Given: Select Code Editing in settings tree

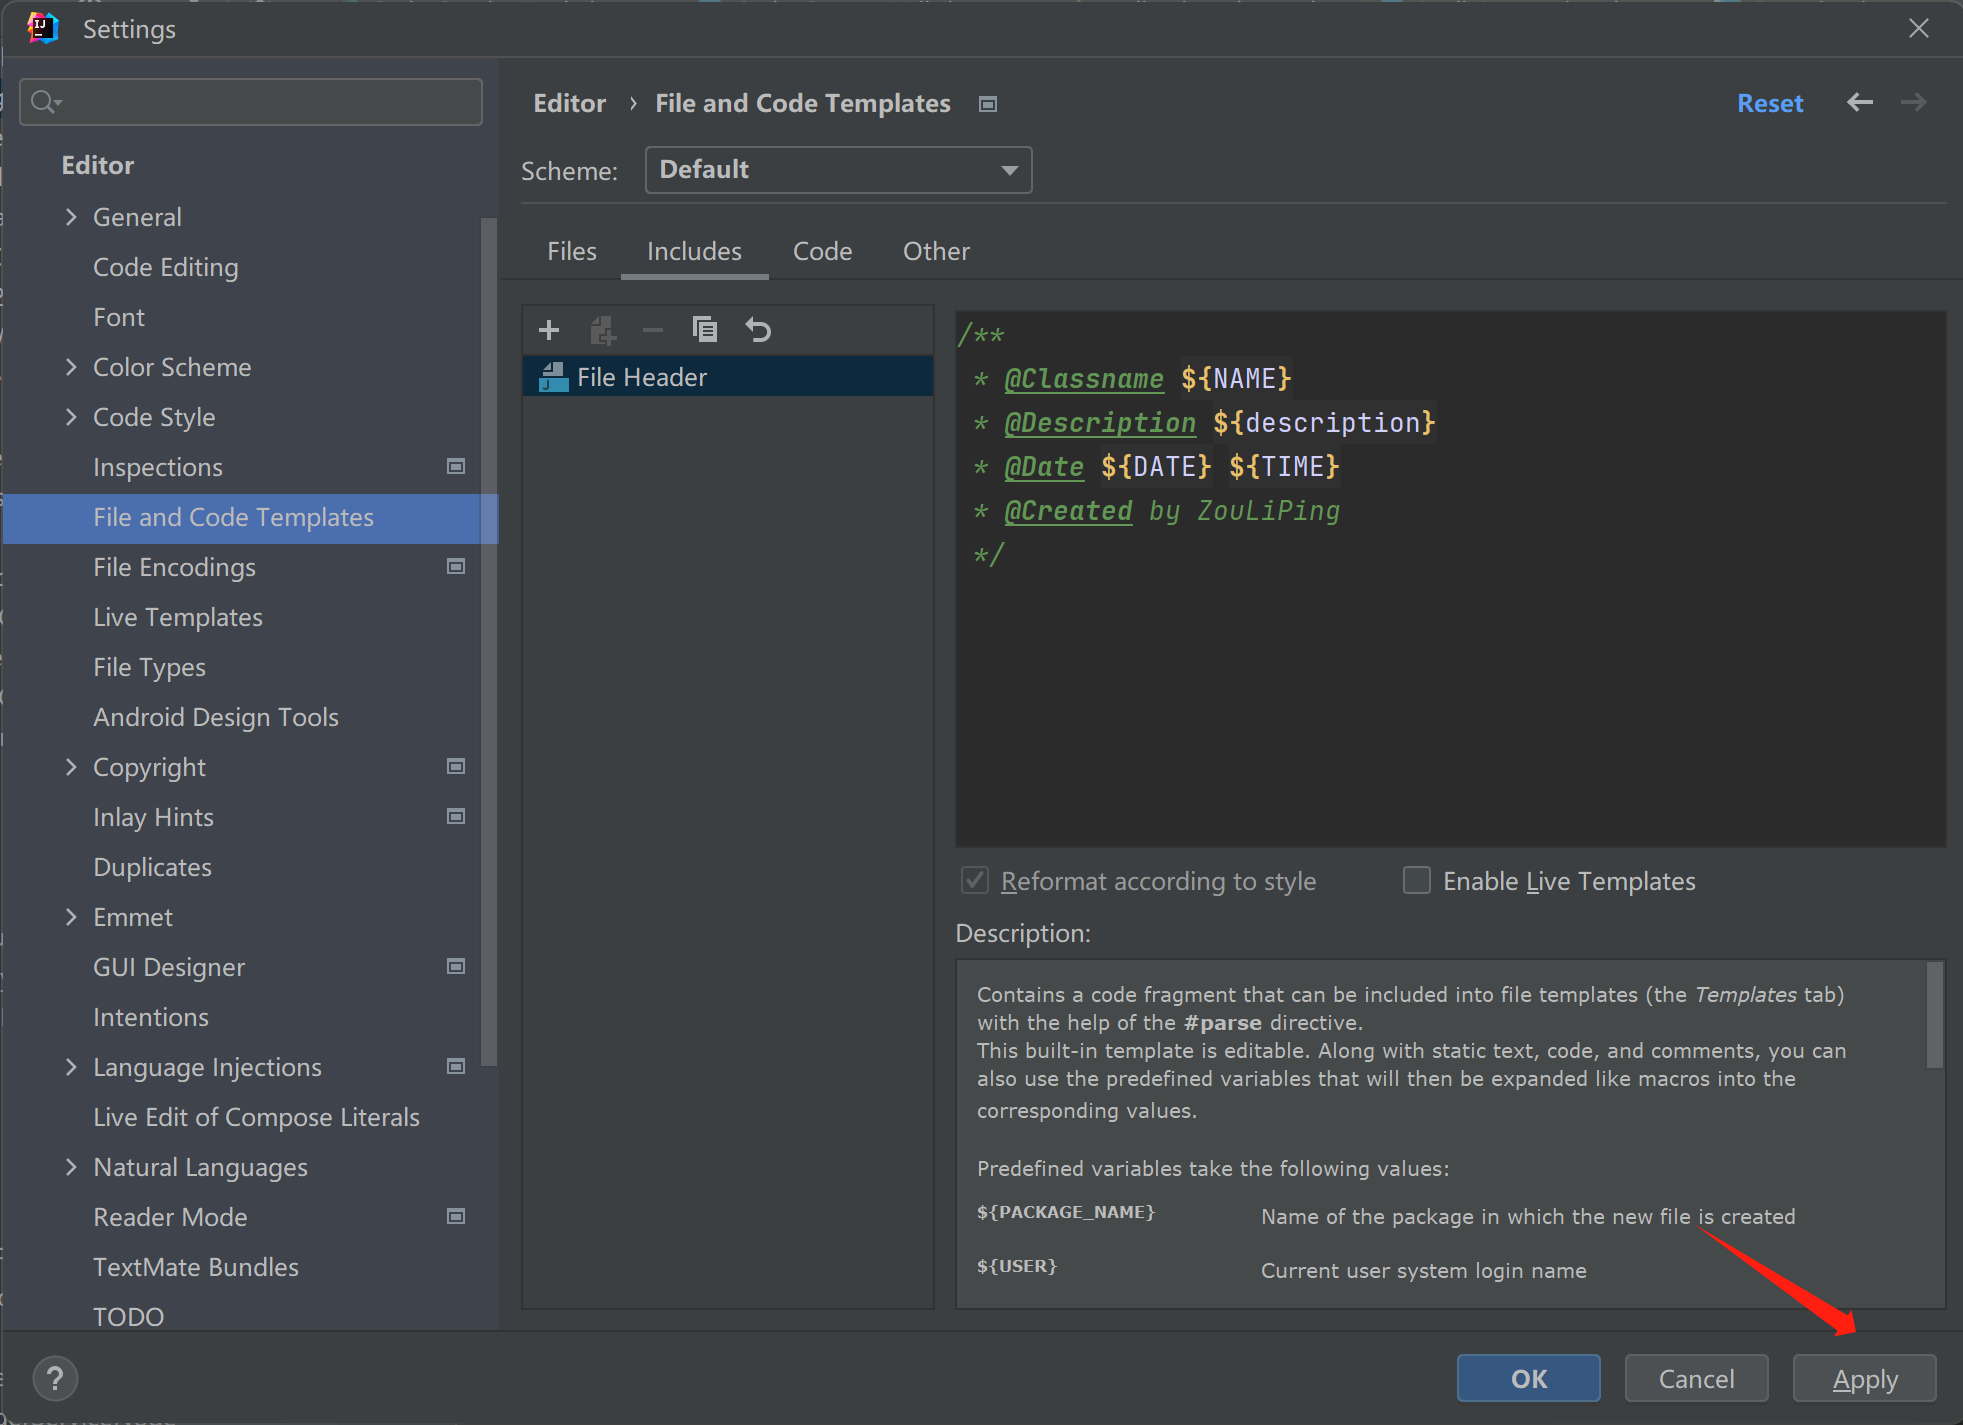Looking at the screenshot, I should click(x=165, y=267).
